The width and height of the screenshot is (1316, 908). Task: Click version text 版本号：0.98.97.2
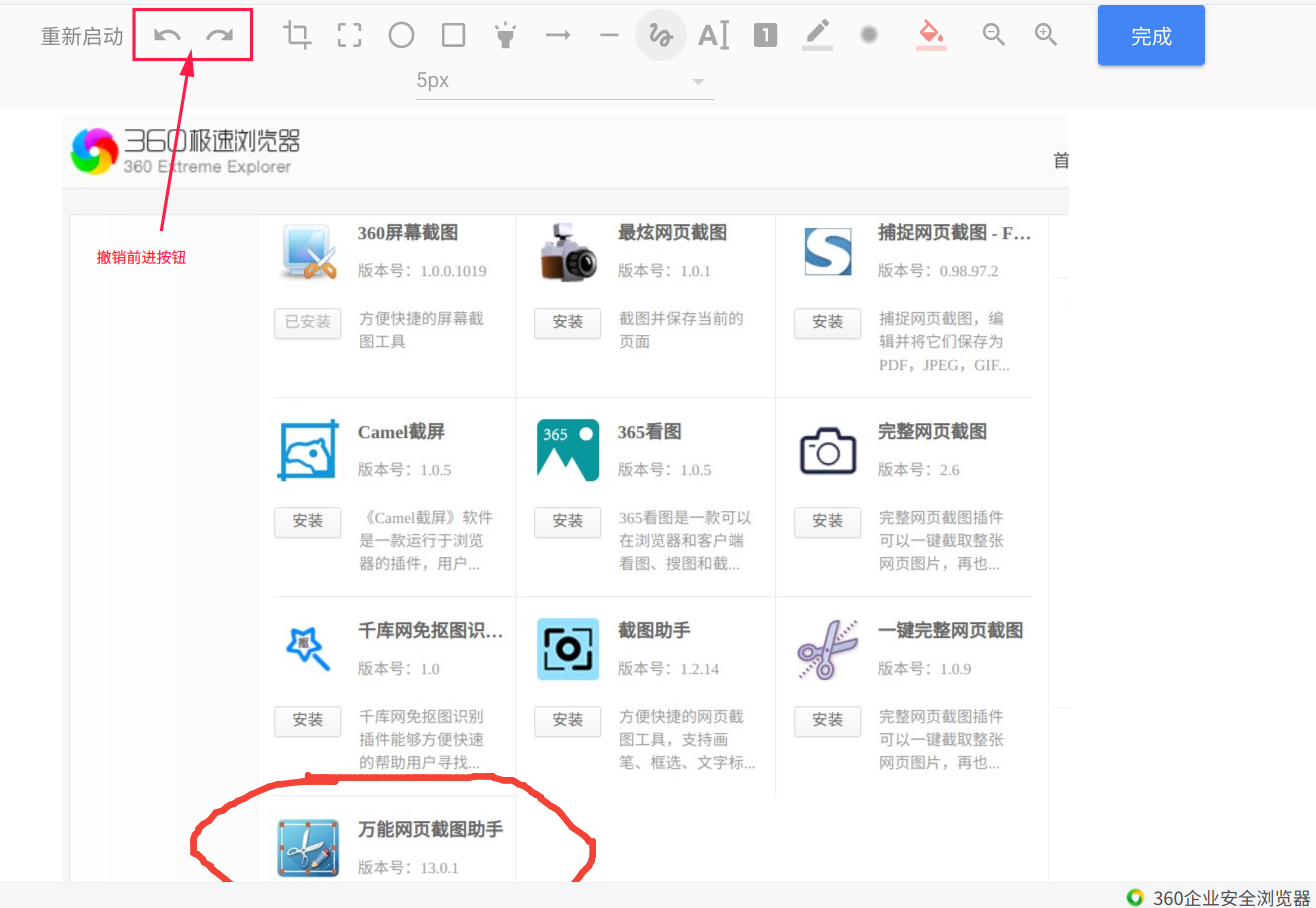coord(938,271)
